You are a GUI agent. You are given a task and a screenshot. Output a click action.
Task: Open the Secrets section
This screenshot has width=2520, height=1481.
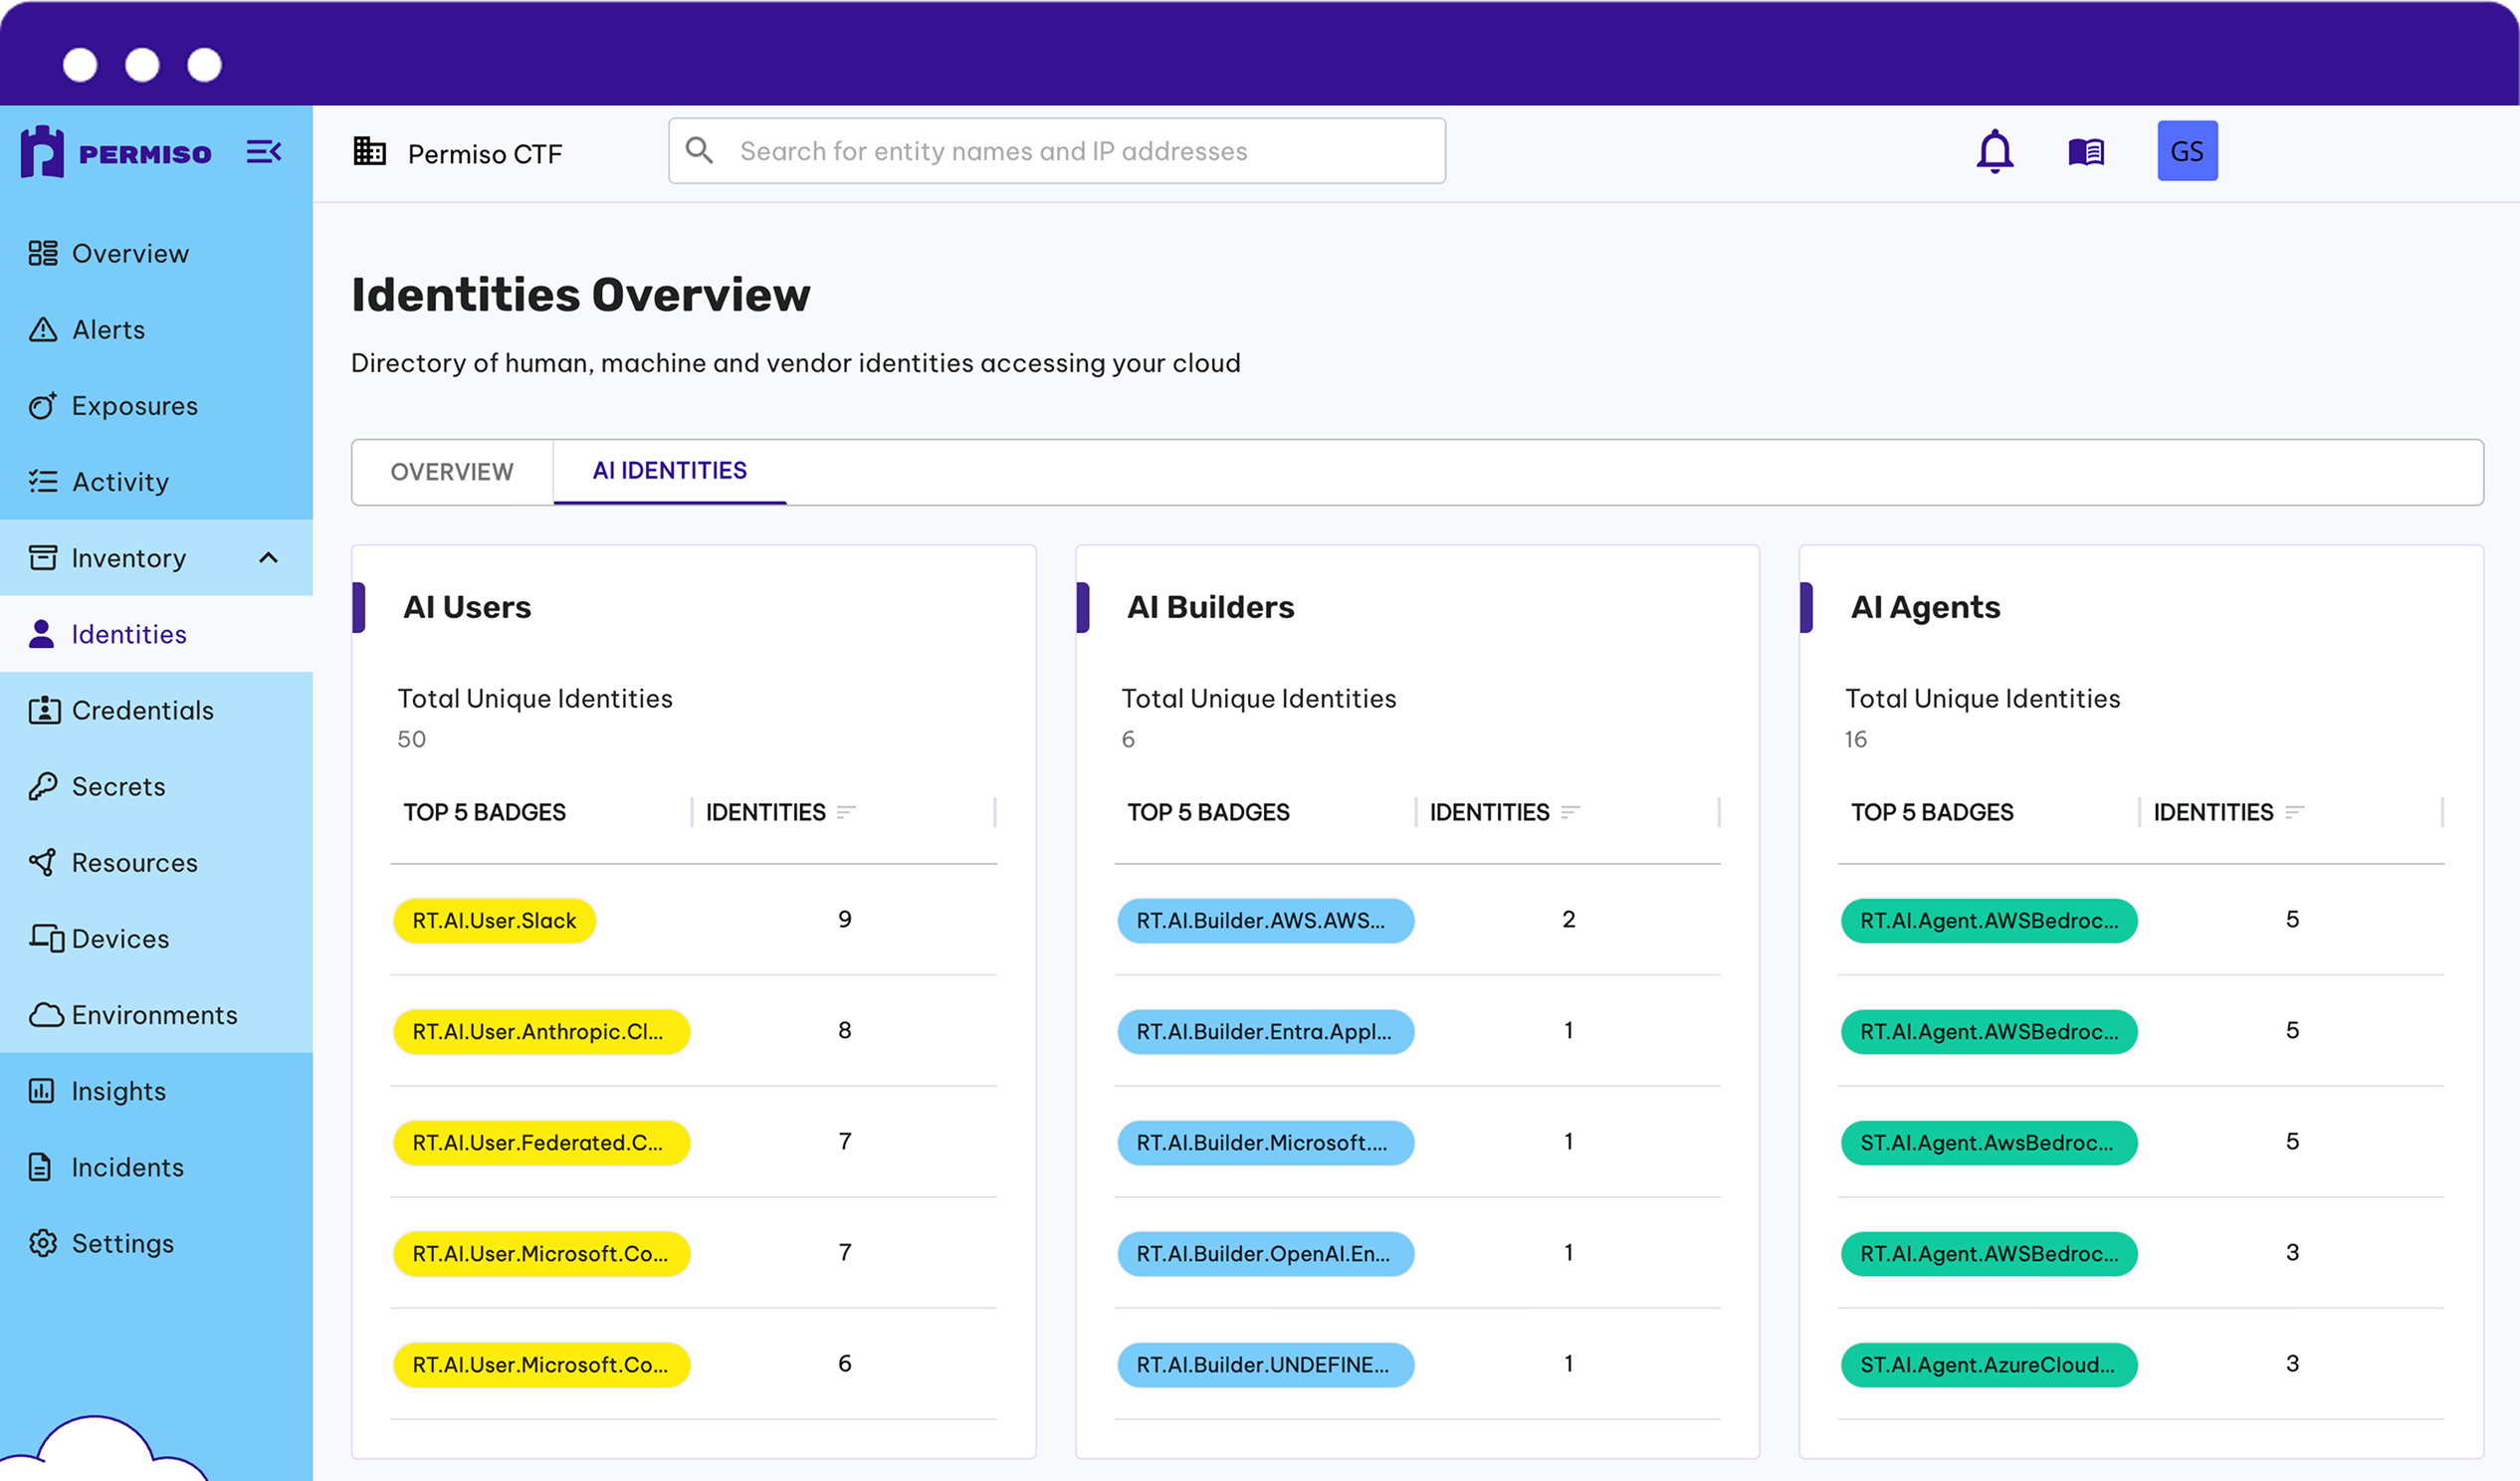tap(118, 786)
